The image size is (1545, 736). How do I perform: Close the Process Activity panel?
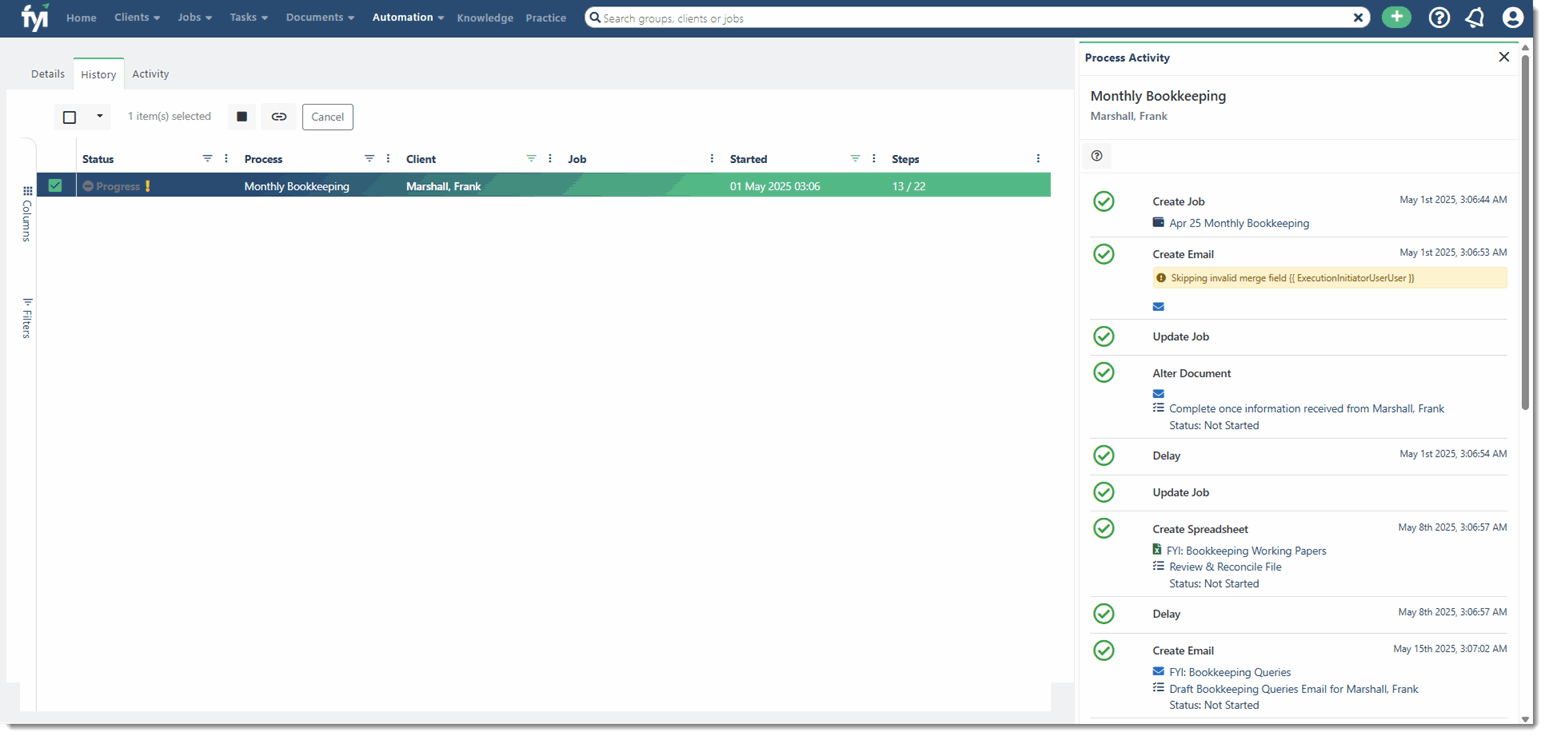(1504, 57)
